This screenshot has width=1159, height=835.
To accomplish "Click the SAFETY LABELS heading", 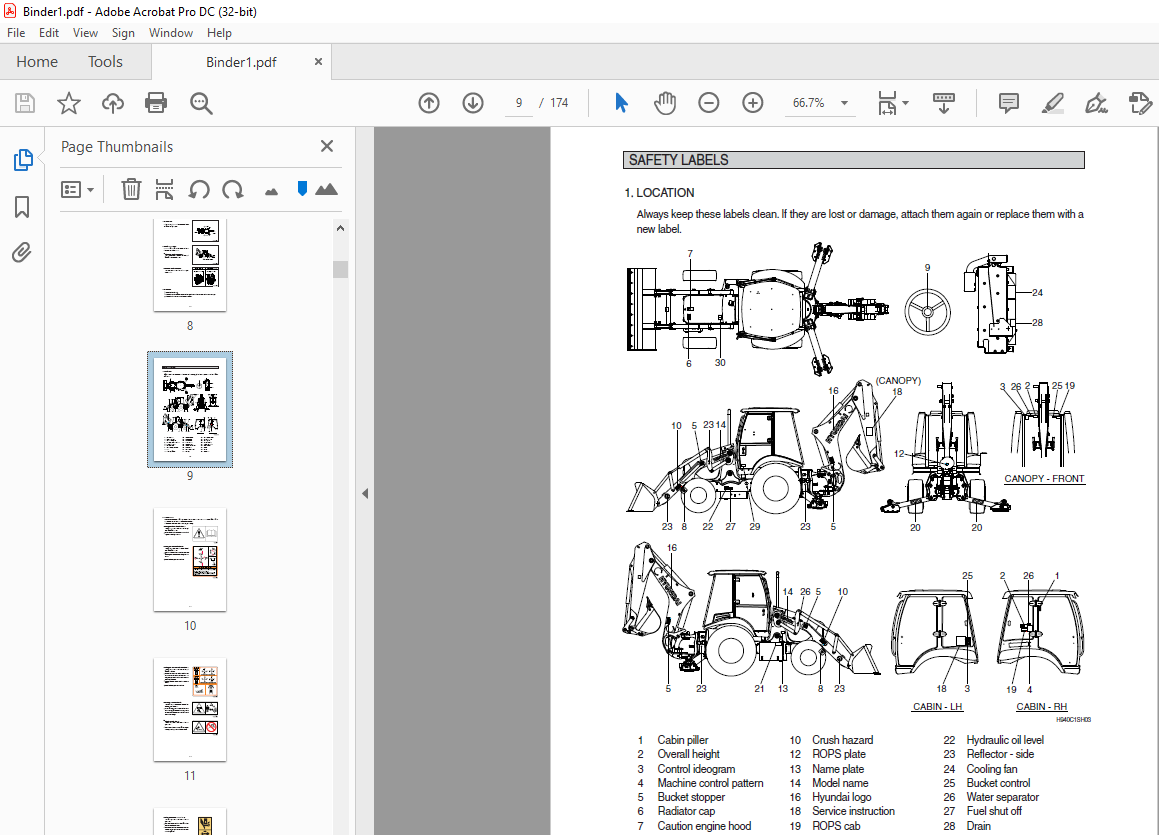I will click(x=679, y=160).
